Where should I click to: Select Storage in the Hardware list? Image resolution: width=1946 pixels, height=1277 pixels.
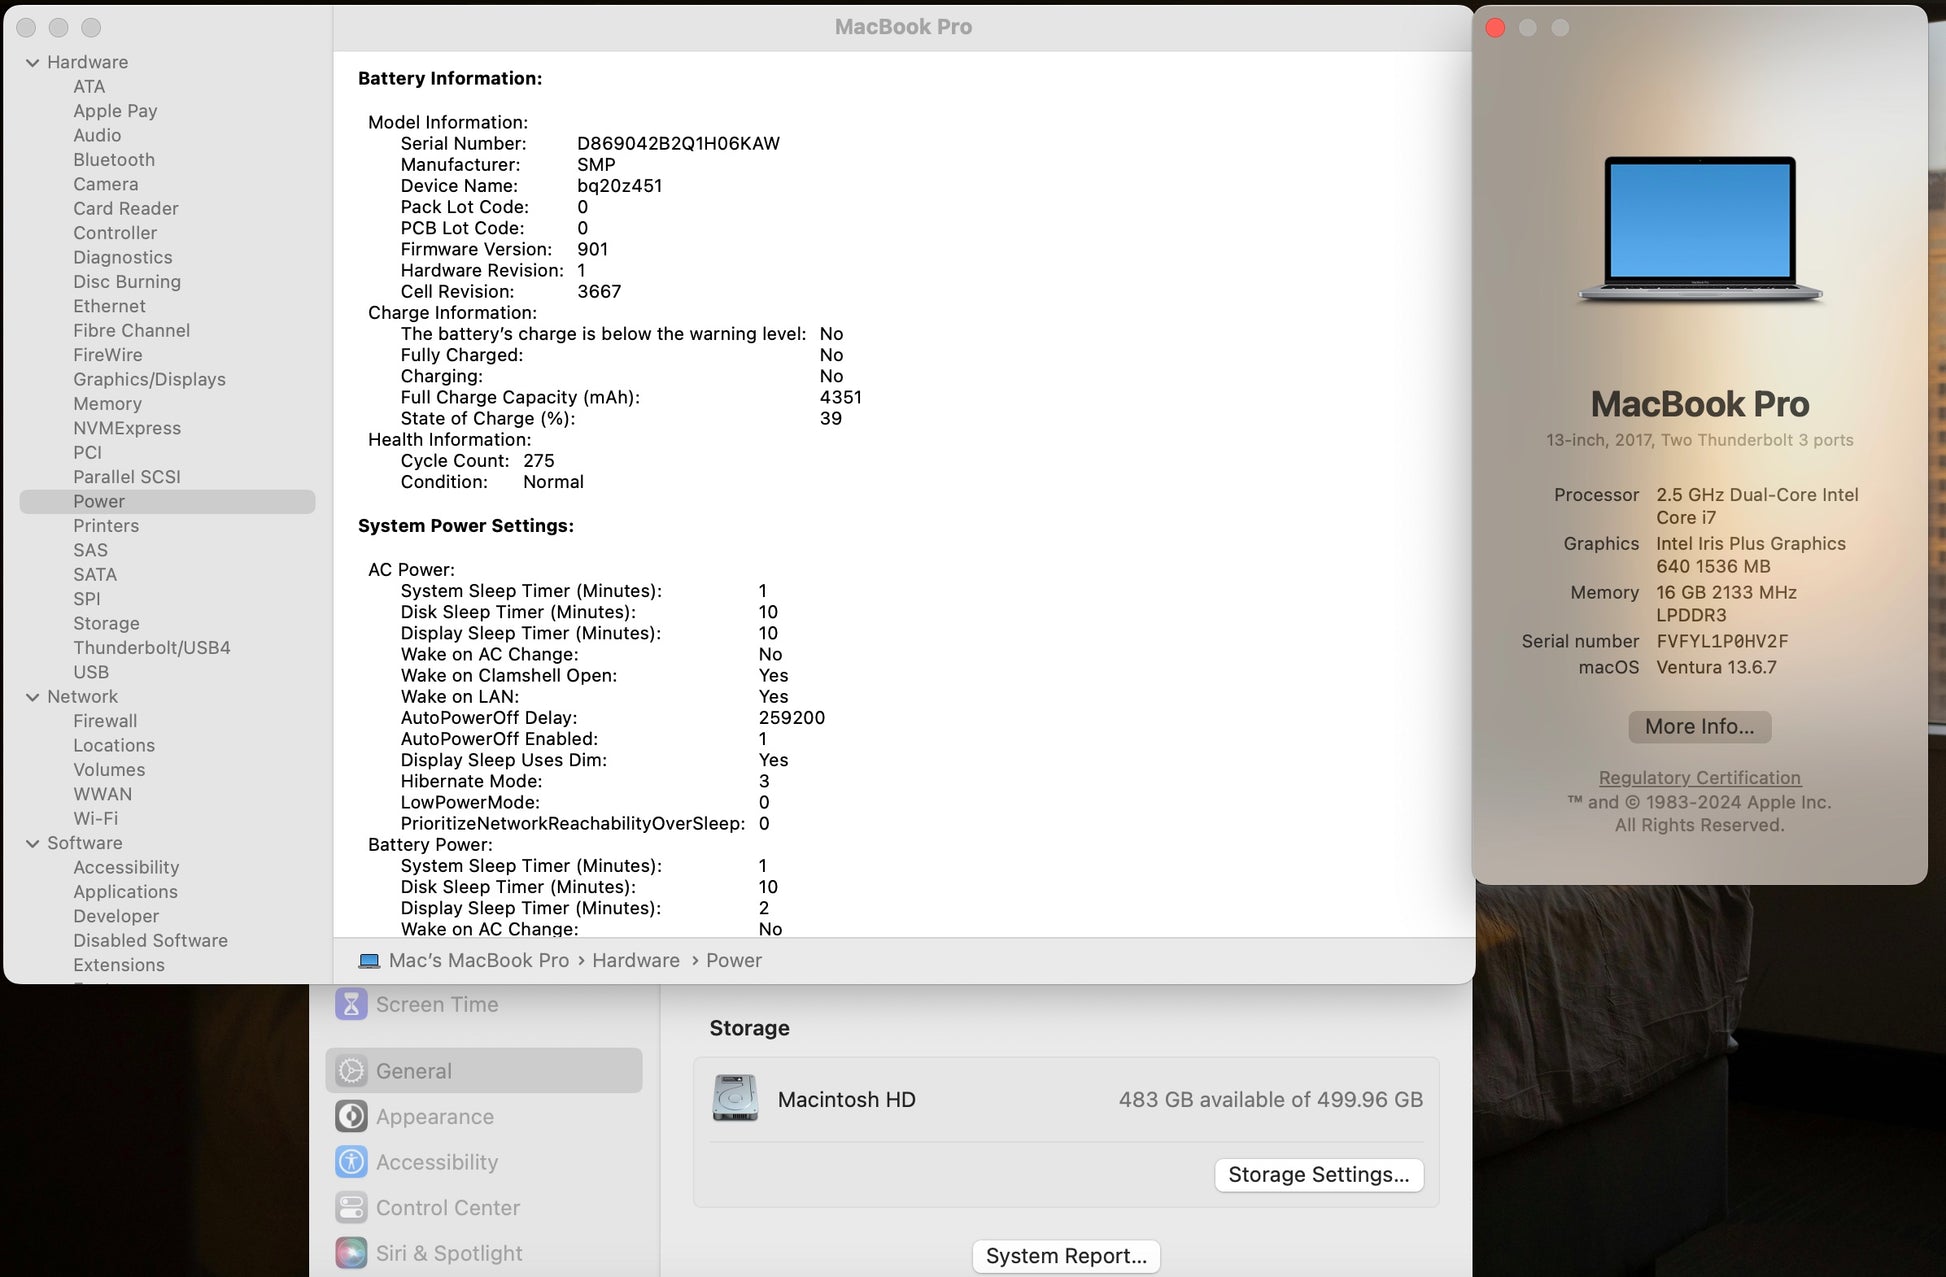106,623
